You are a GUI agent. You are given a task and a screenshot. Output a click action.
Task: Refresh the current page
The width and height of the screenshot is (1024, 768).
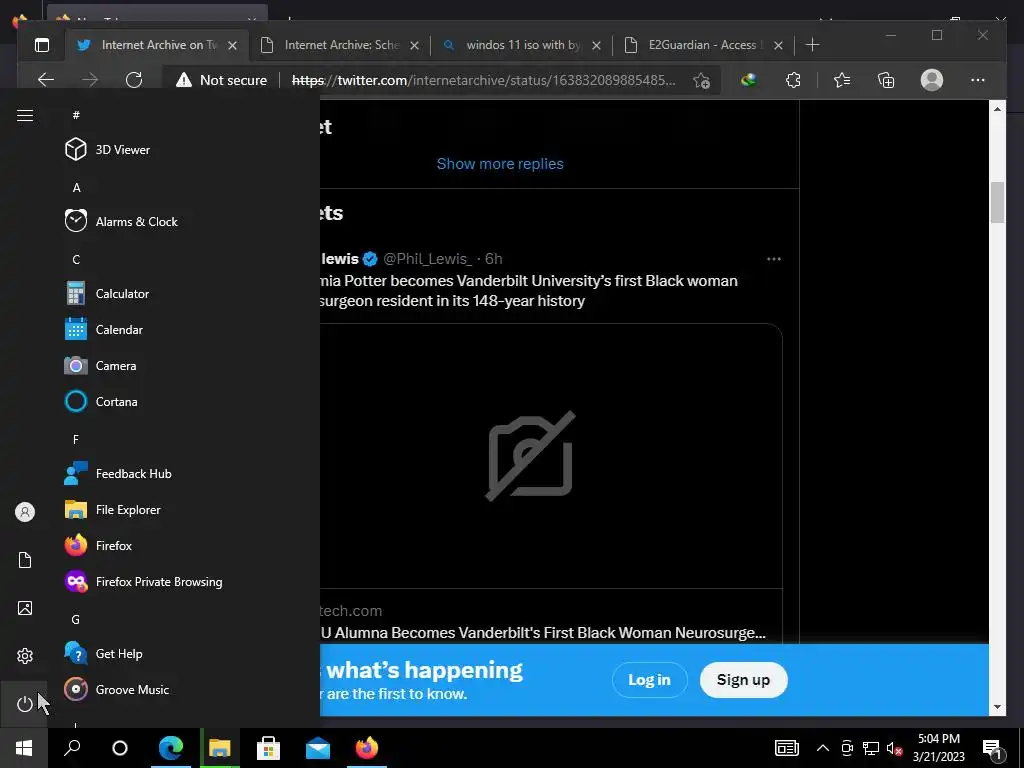point(134,80)
